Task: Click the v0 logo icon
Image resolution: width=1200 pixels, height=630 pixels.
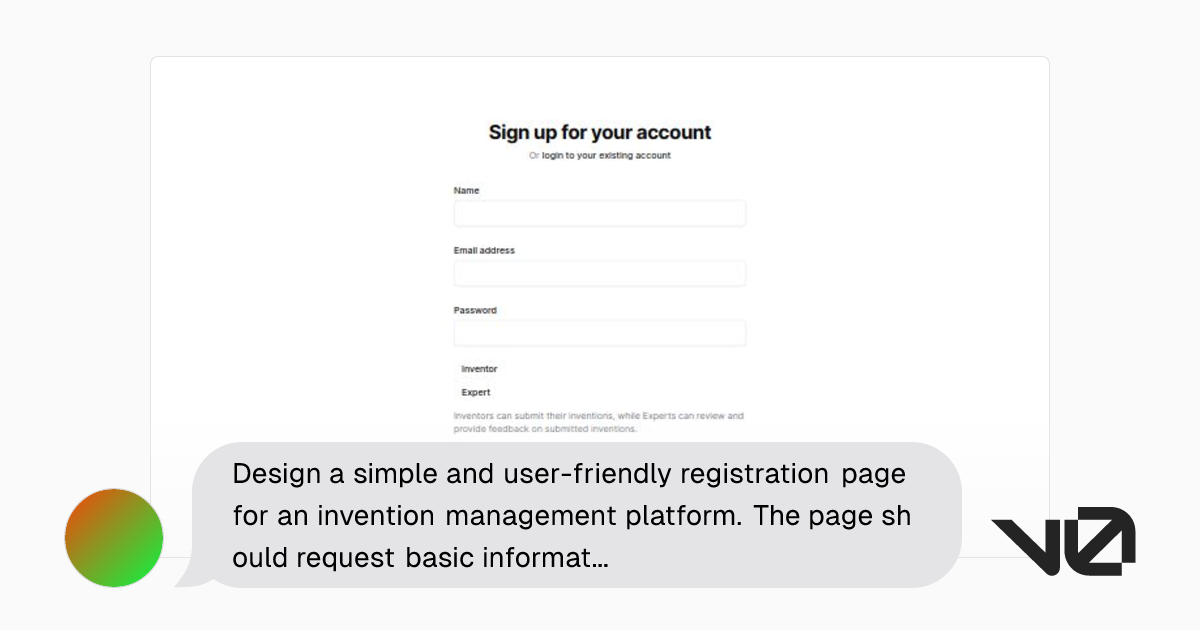Action: coord(1063,538)
